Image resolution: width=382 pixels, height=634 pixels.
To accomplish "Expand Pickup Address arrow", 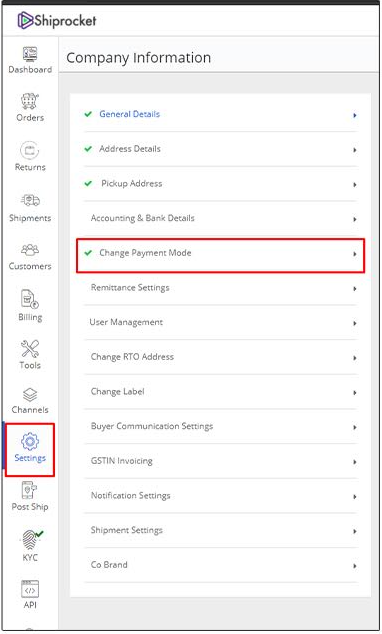I will (x=355, y=185).
